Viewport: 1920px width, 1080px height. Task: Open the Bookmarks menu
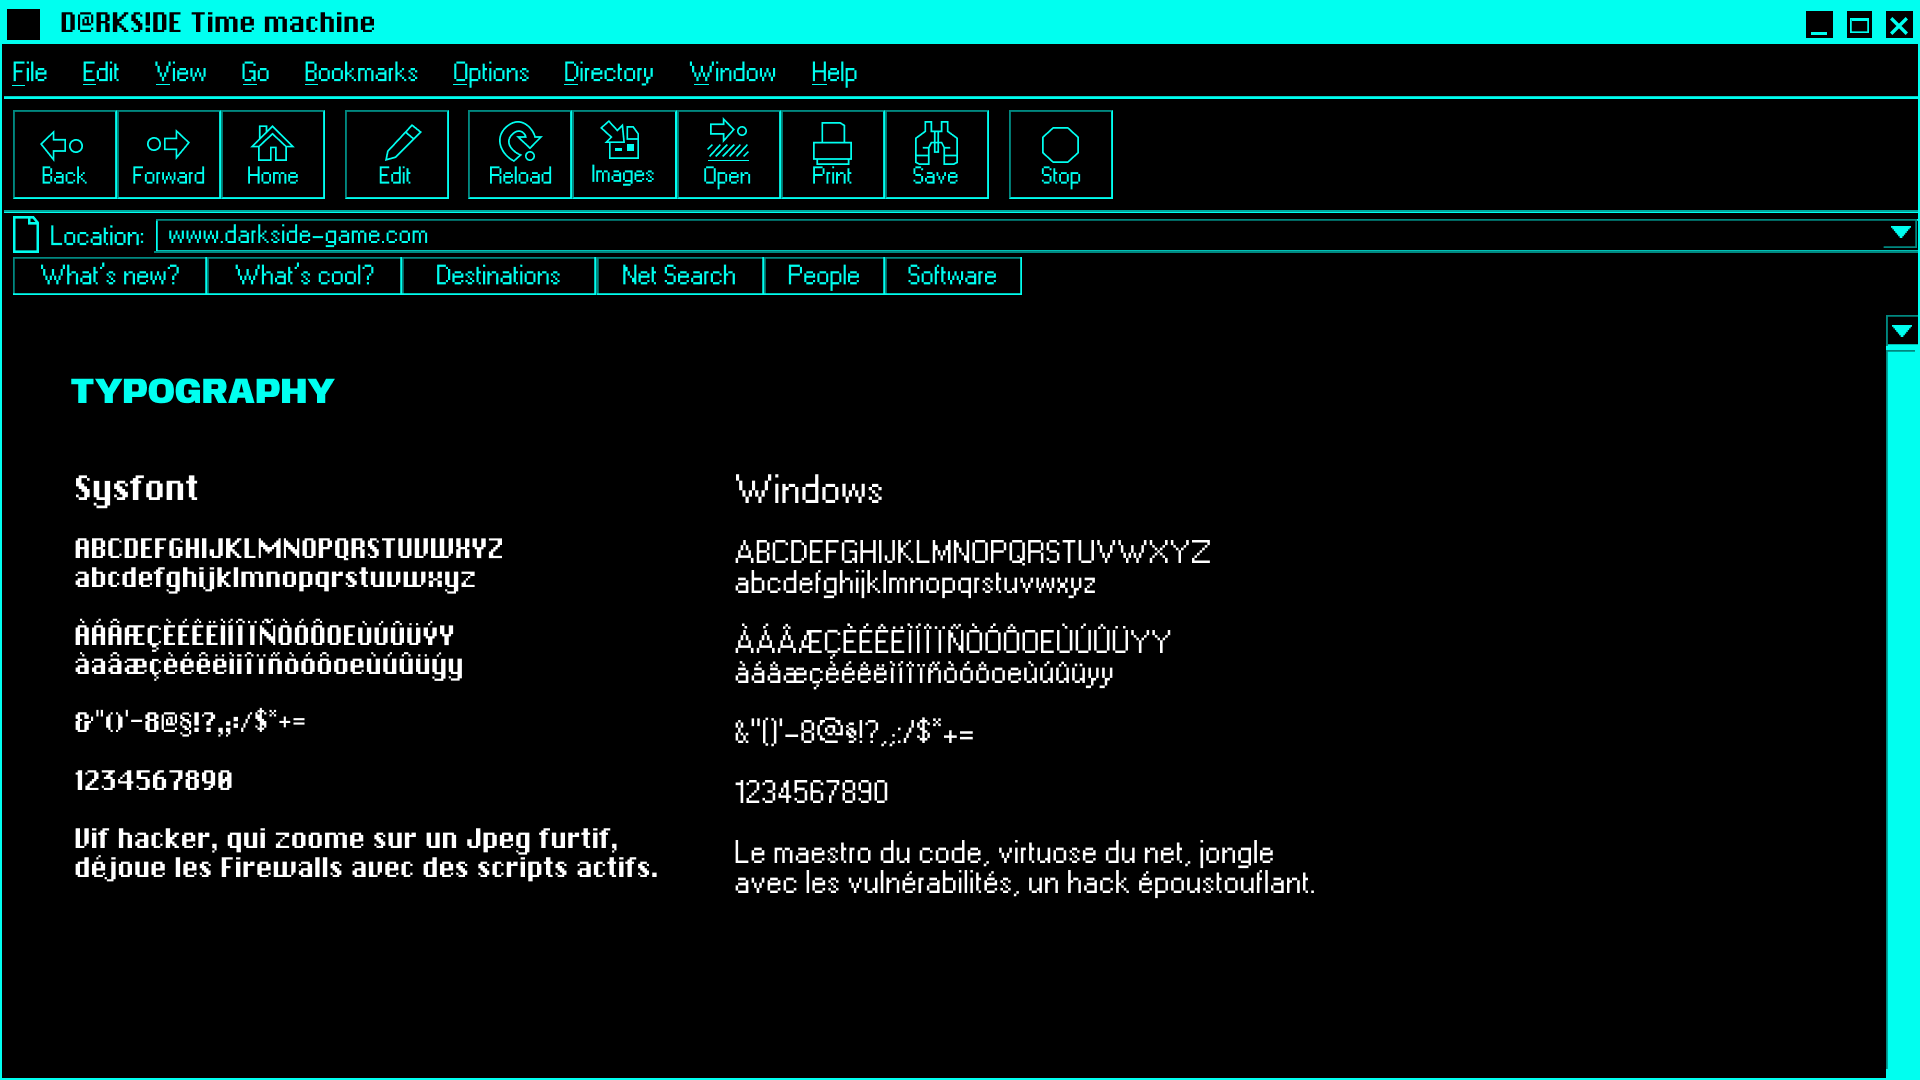coord(361,73)
